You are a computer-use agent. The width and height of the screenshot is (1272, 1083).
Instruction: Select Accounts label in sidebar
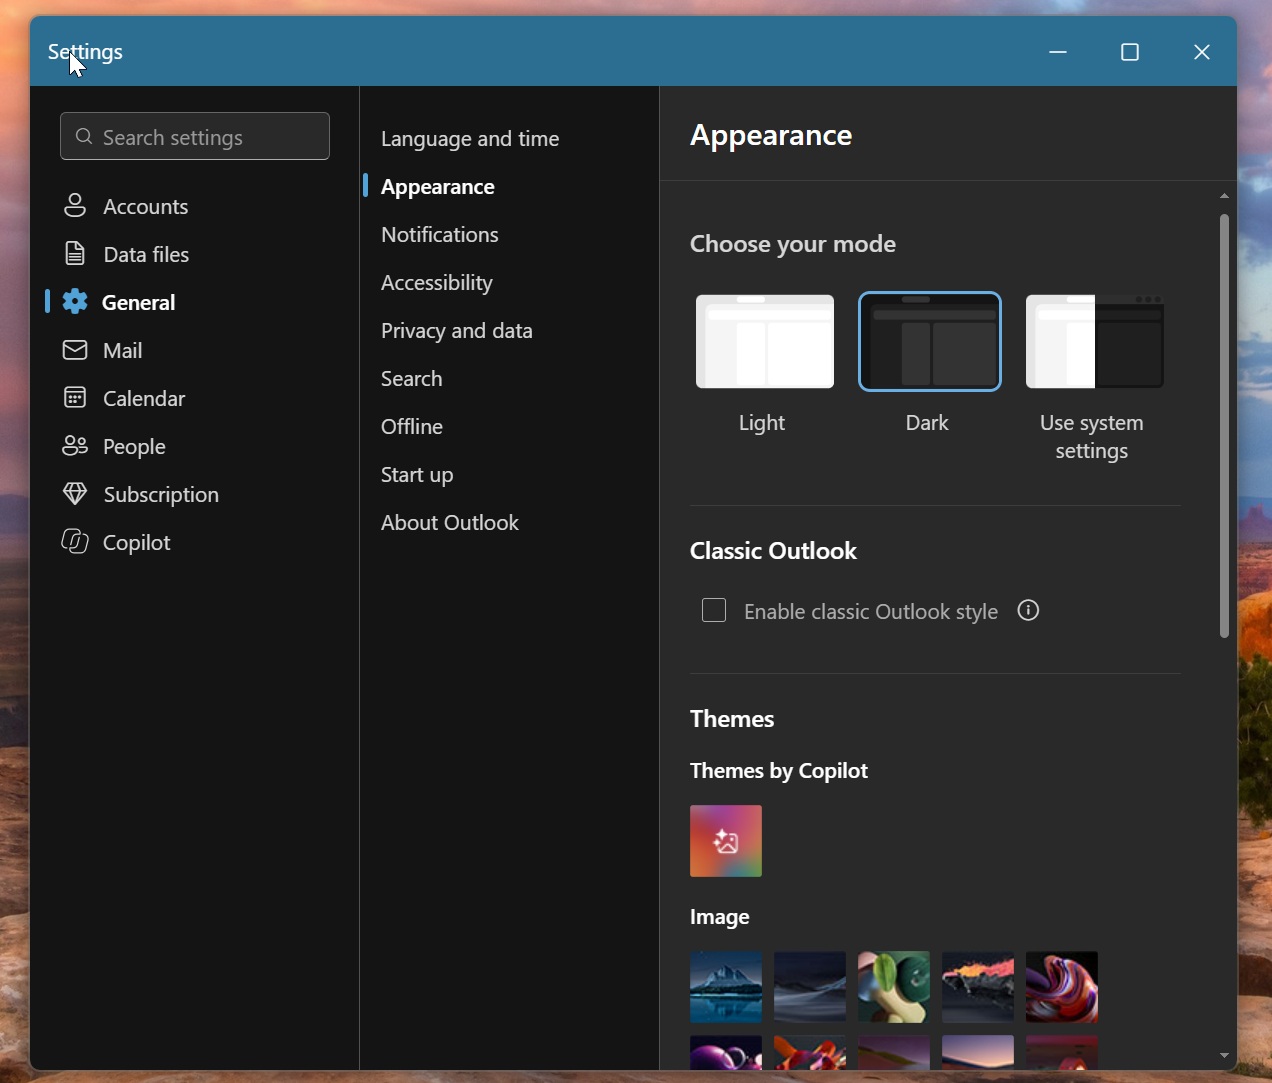pyautogui.click(x=146, y=206)
